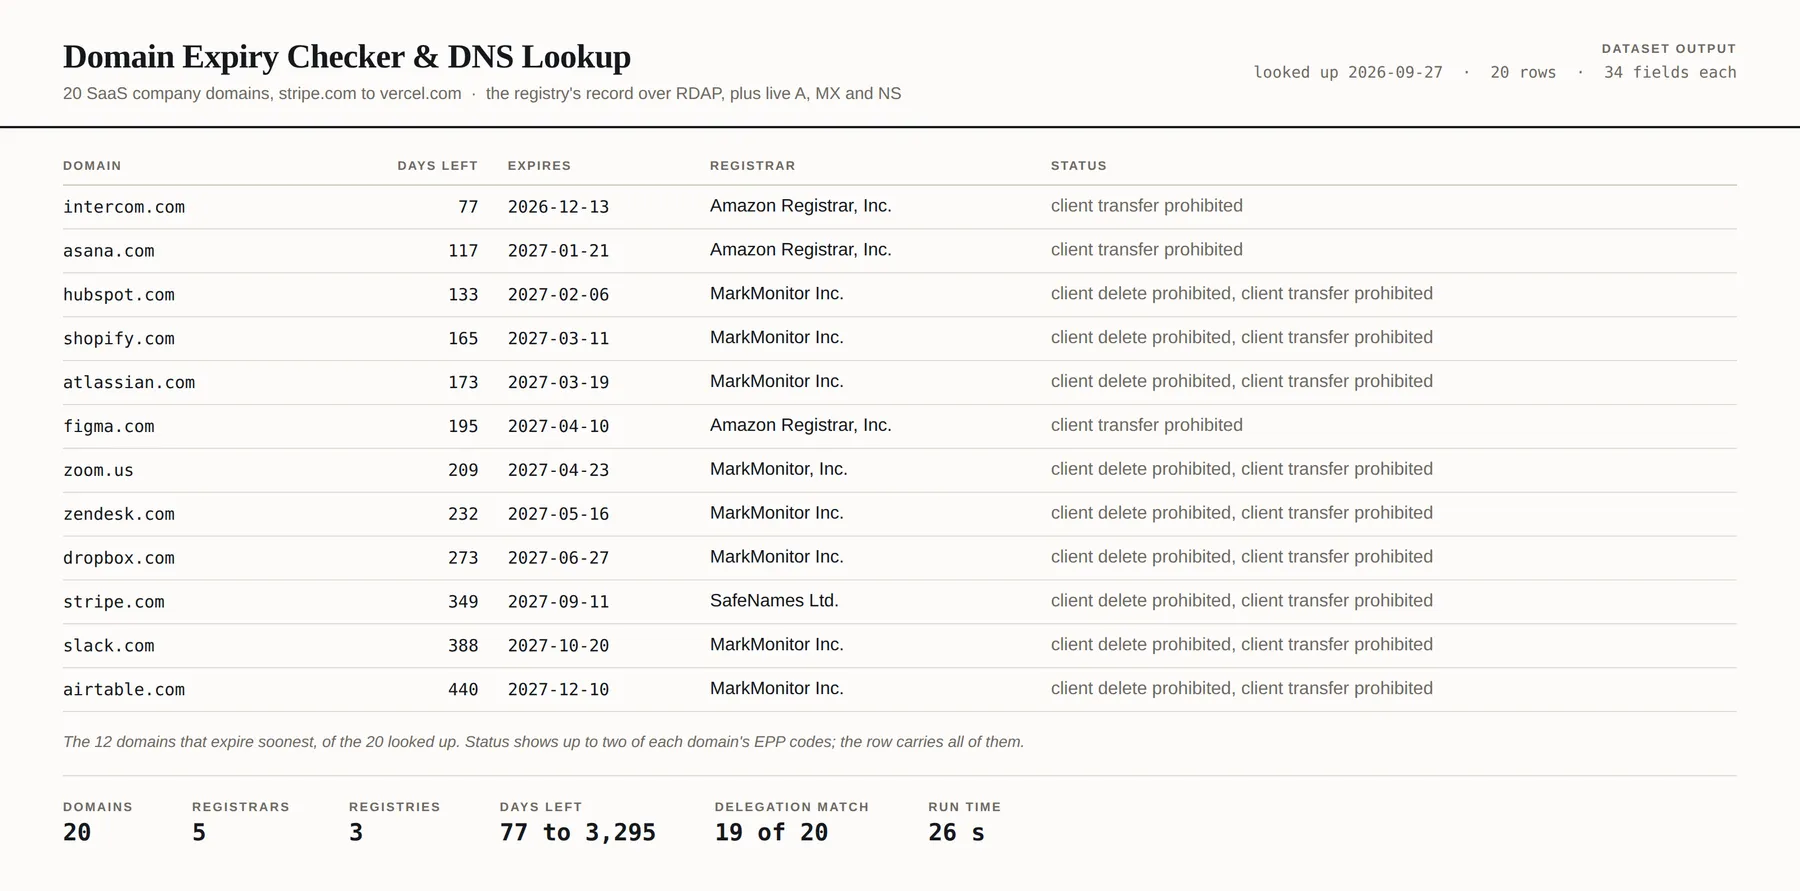The image size is (1800, 891).
Task: Click Amazon Registrar, Inc. in the figma.com row
Action: (x=801, y=426)
